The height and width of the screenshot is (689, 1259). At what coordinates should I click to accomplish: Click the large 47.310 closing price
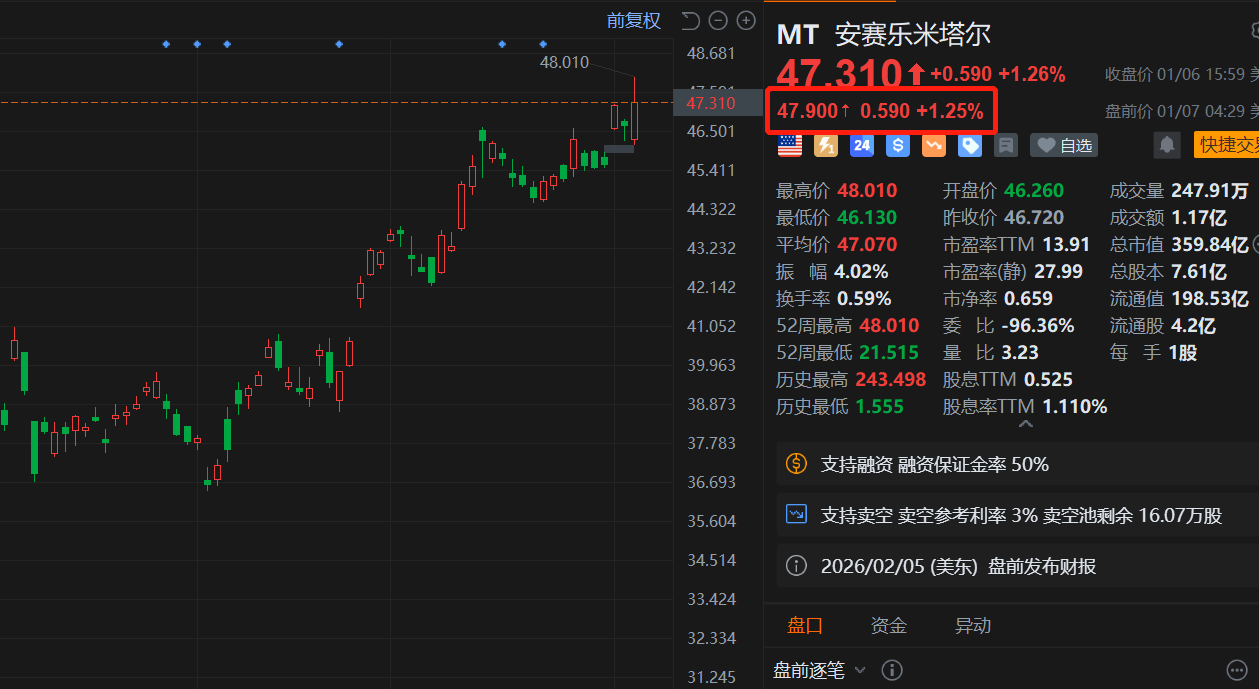point(839,74)
